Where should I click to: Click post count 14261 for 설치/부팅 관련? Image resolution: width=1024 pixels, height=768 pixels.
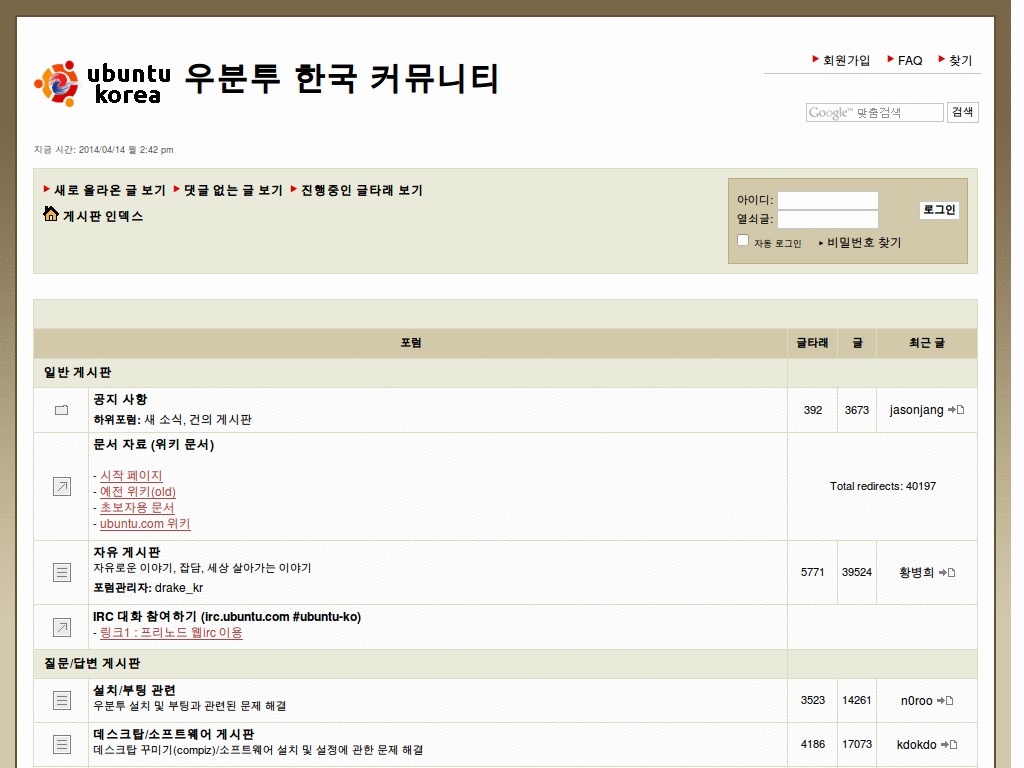pyautogui.click(x=857, y=701)
